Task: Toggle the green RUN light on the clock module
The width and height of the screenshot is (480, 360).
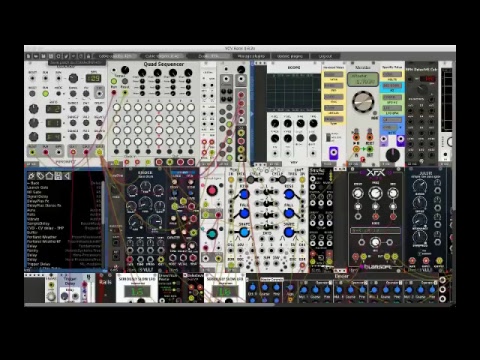Action: point(45,94)
